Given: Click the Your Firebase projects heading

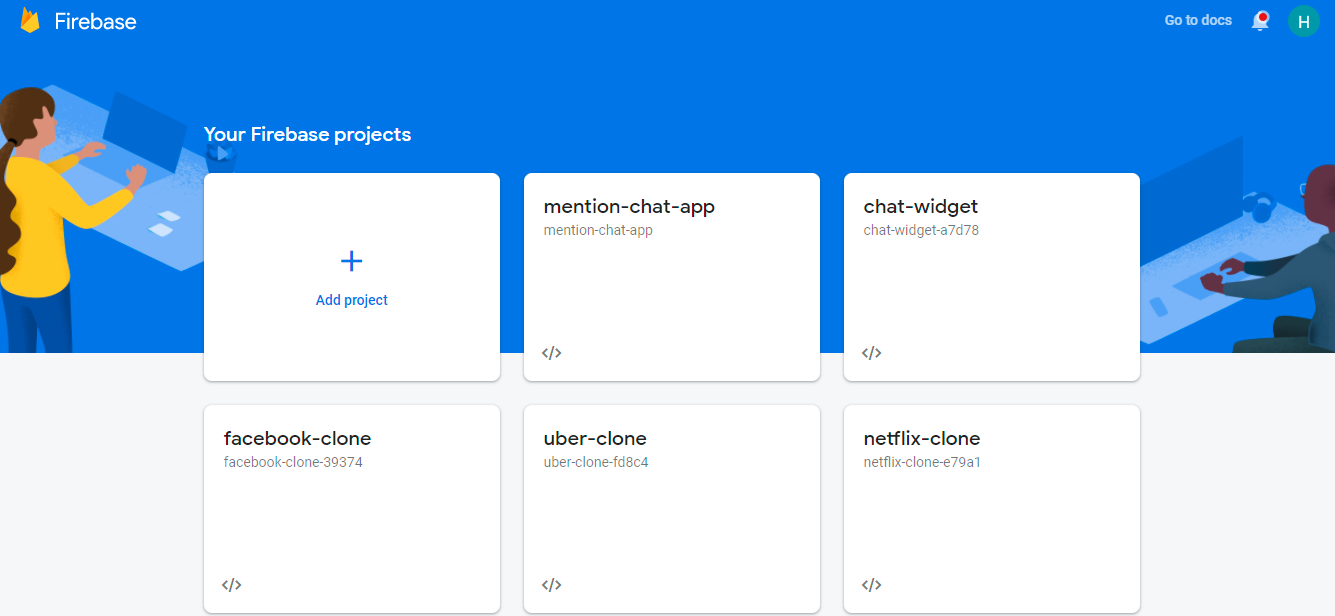Looking at the screenshot, I should coord(307,134).
